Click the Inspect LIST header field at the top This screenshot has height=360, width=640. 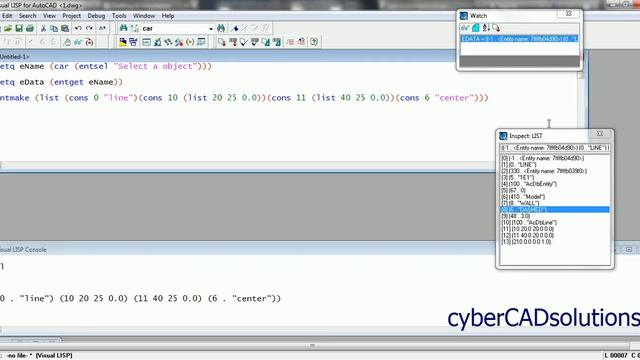555,148
